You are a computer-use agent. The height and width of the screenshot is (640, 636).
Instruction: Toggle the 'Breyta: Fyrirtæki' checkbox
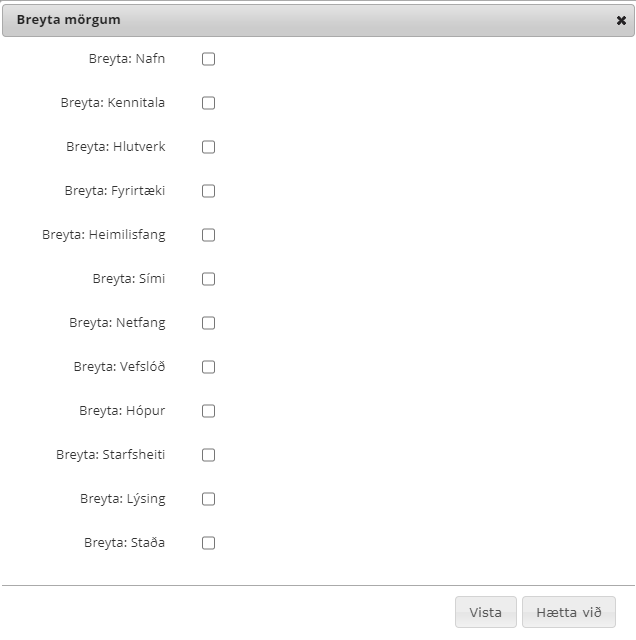pyautogui.click(x=208, y=191)
